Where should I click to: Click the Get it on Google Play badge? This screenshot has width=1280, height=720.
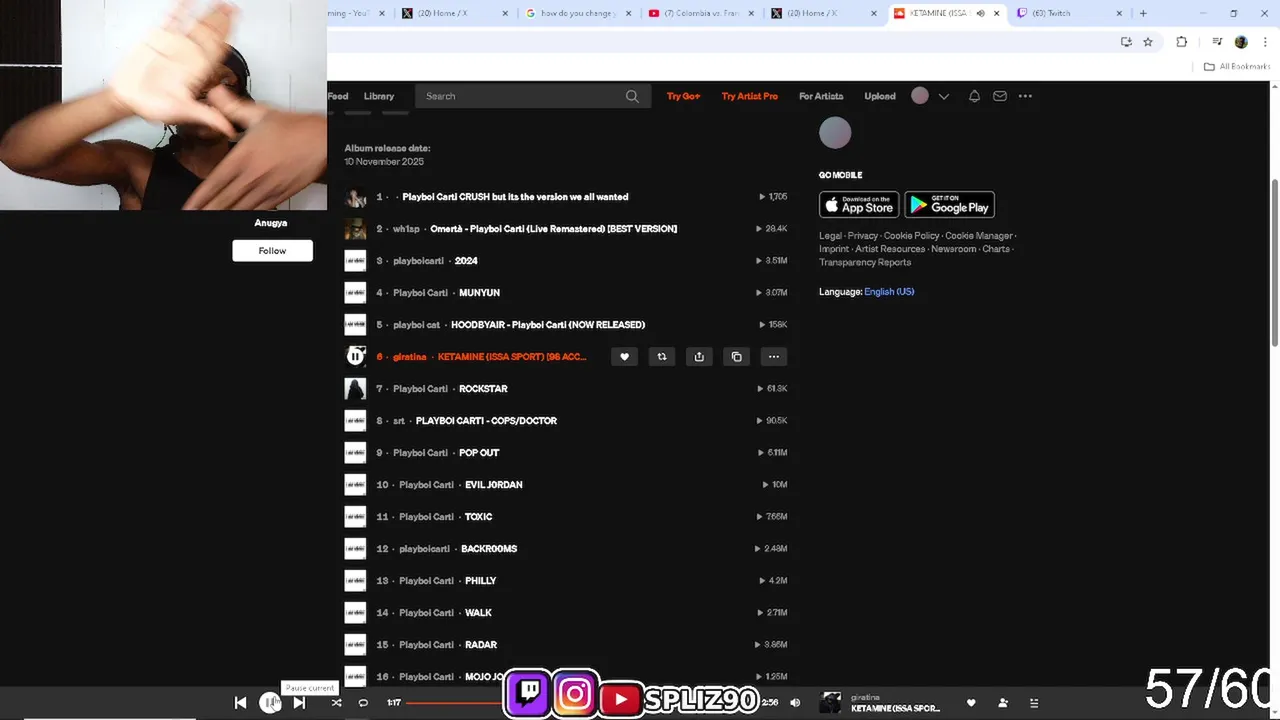coord(949,204)
